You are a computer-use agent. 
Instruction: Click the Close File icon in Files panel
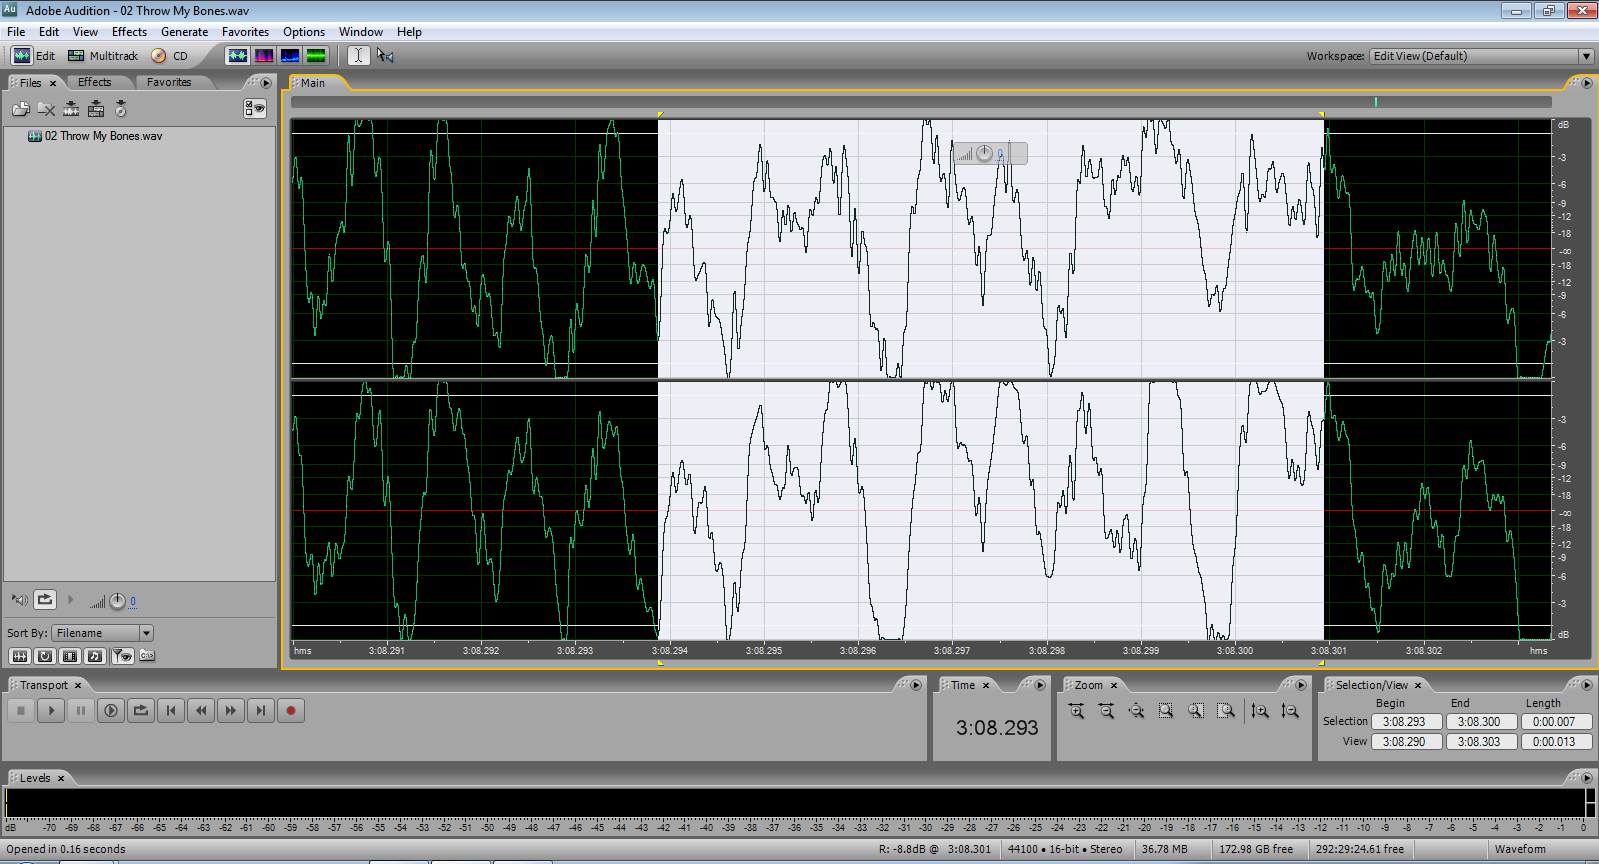(x=46, y=109)
